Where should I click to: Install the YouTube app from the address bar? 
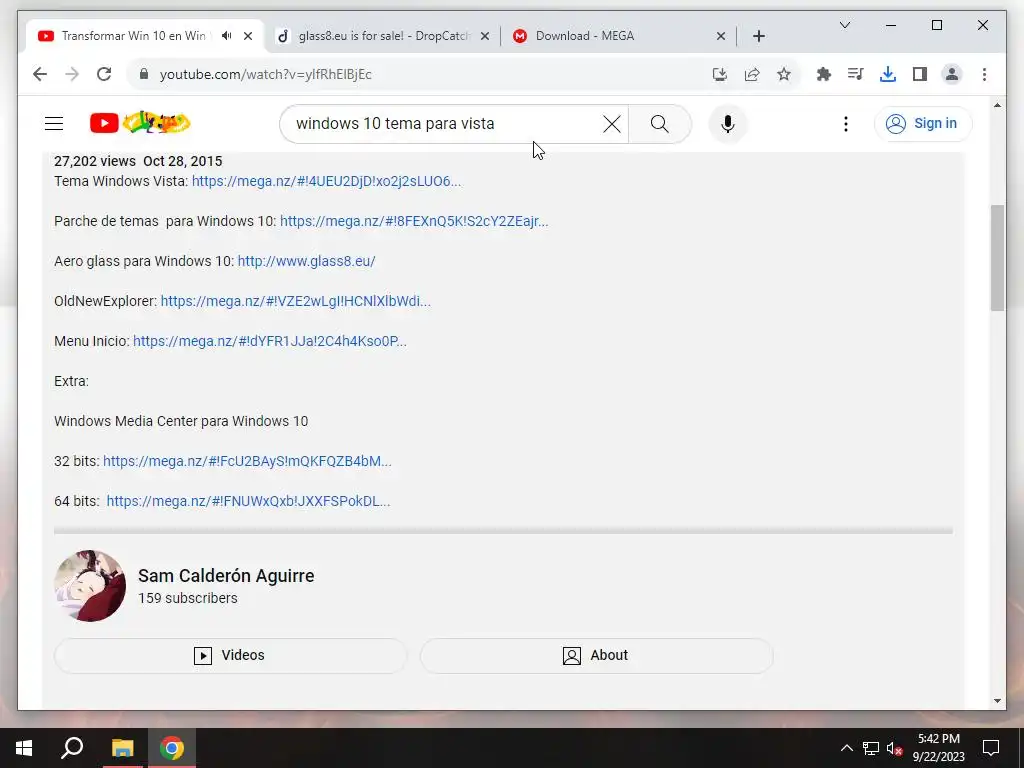click(720, 74)
